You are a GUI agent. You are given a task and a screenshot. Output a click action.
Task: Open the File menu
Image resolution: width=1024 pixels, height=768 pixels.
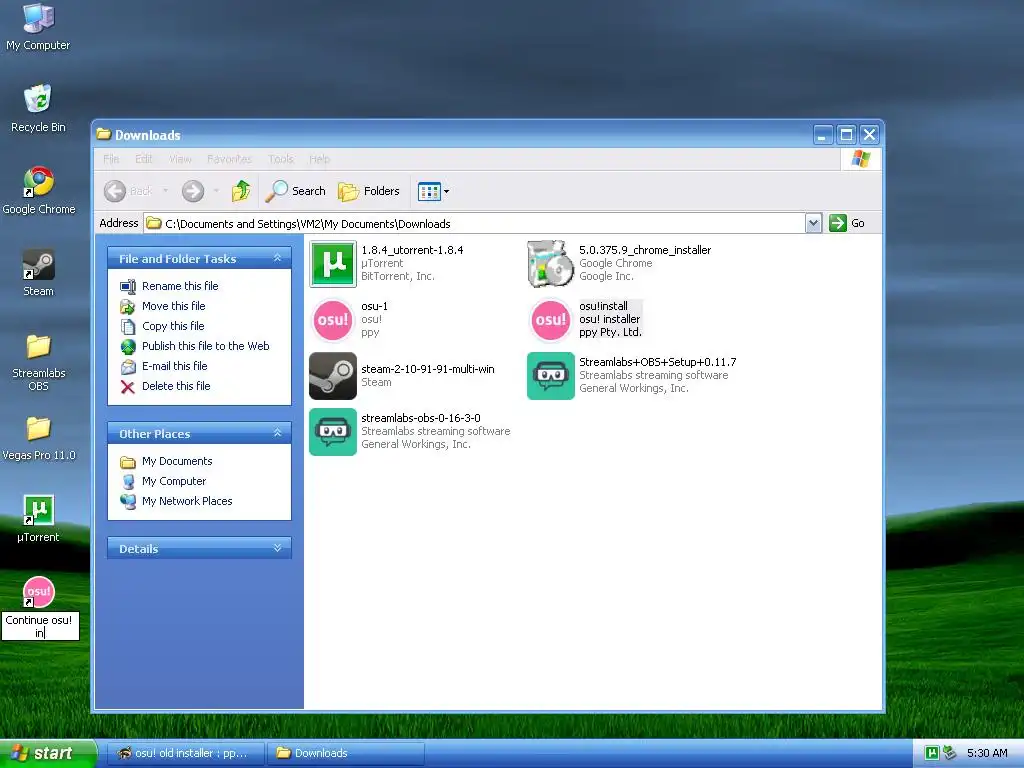[111, 159]
